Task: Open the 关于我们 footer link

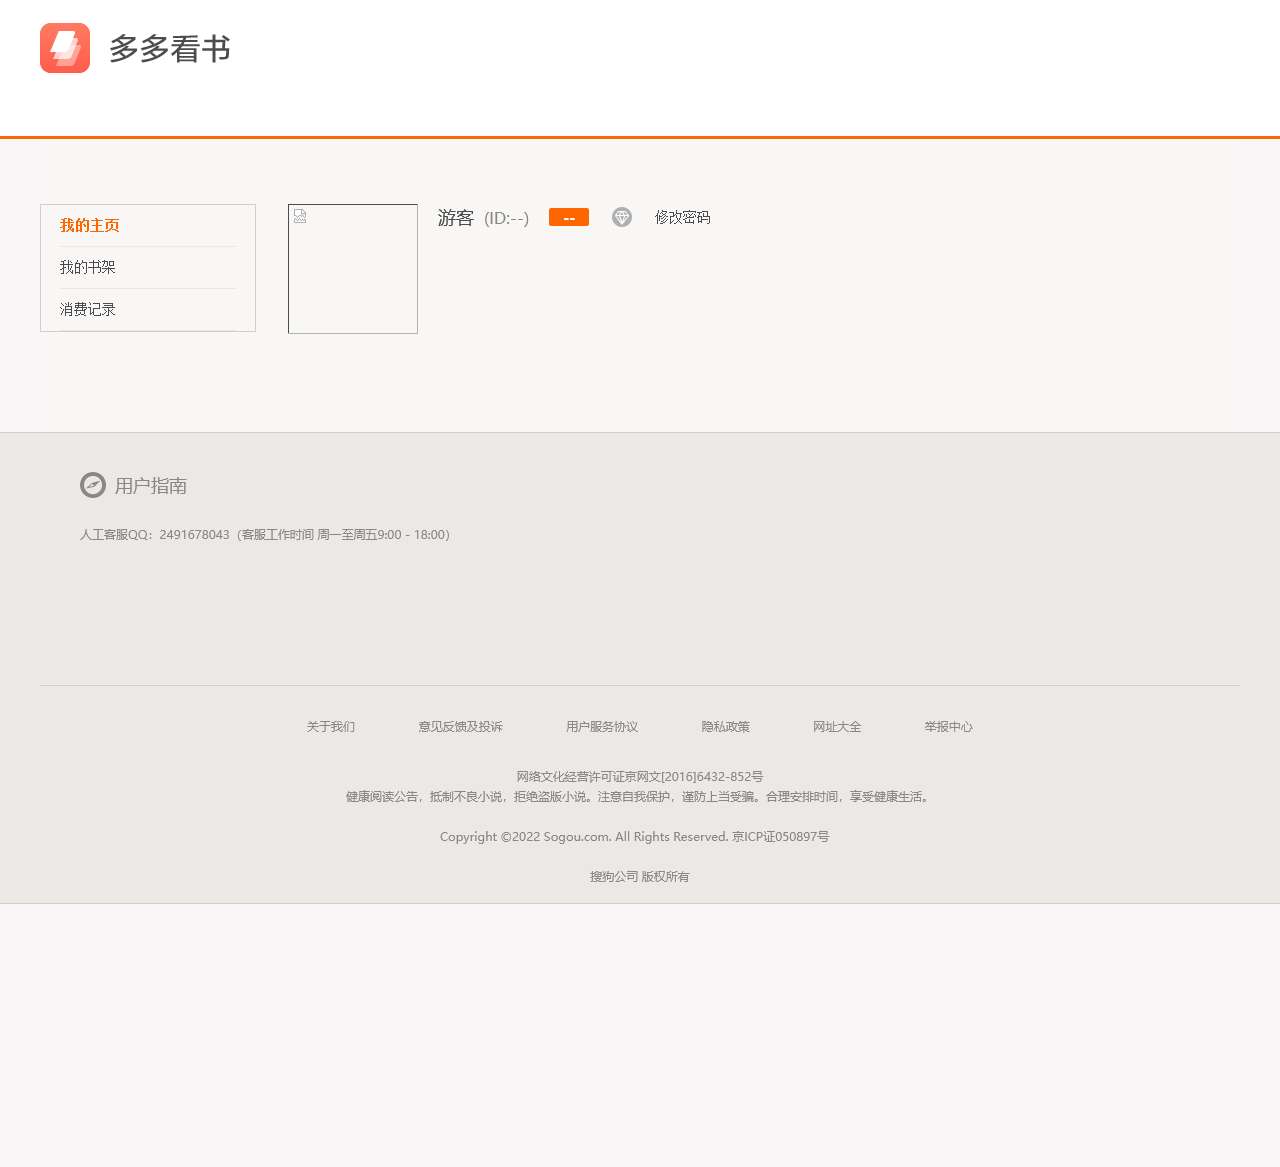Action: pos(330,726)
